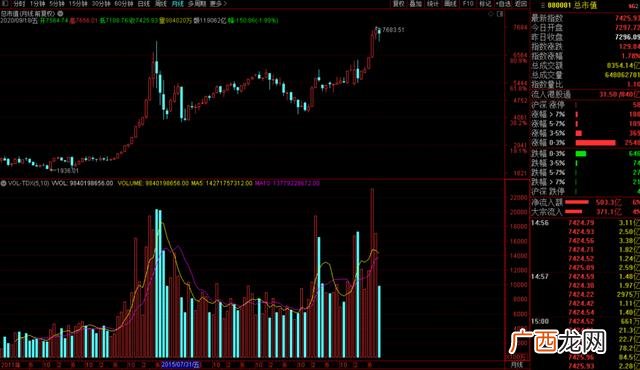Switch chart to 60分钟 period
Viewport: 640px width, 370px height.
[124, 4]
